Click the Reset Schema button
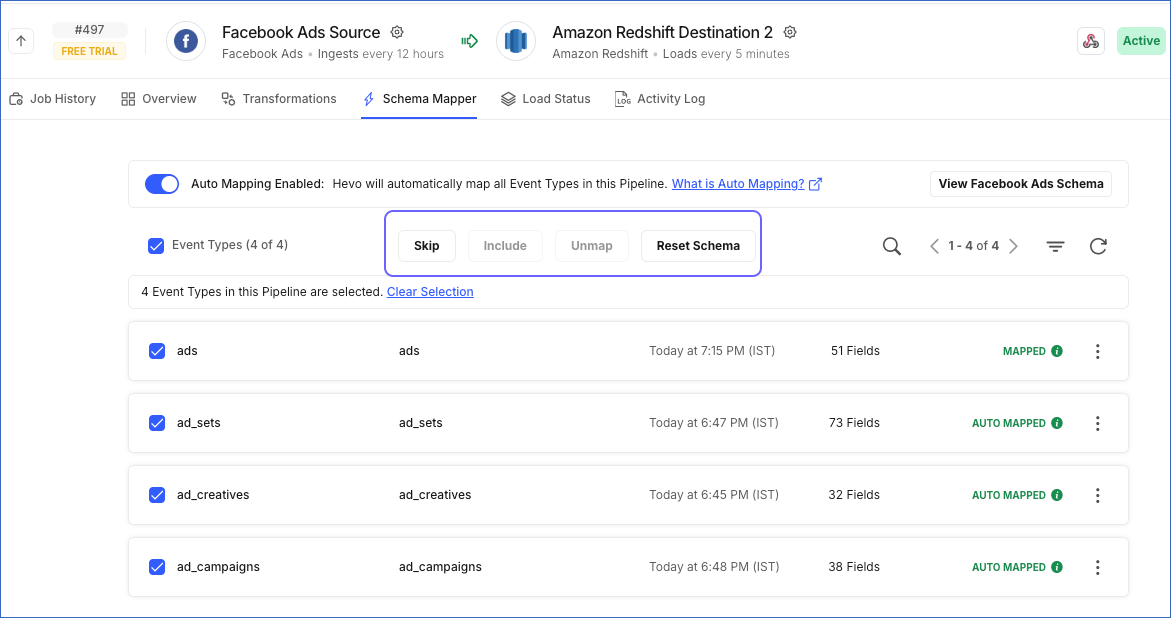1171x618 pixels. pos(698,246)
